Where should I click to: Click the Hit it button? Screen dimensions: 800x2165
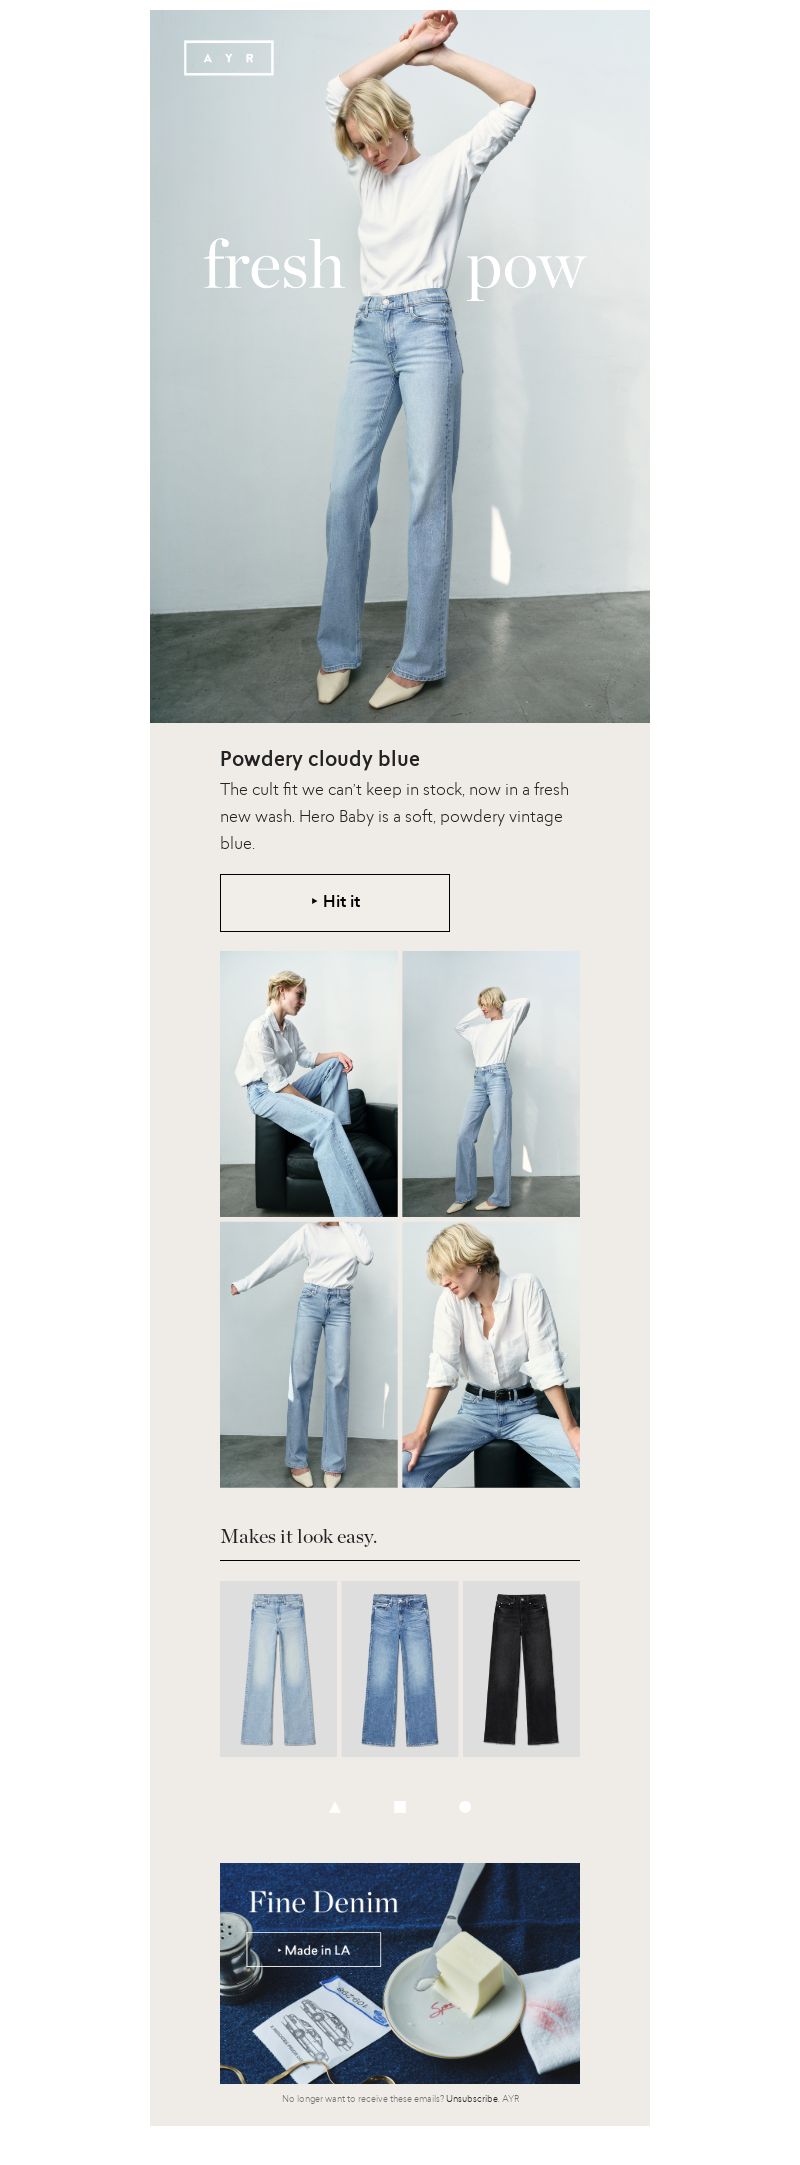(x=335, y=902)
